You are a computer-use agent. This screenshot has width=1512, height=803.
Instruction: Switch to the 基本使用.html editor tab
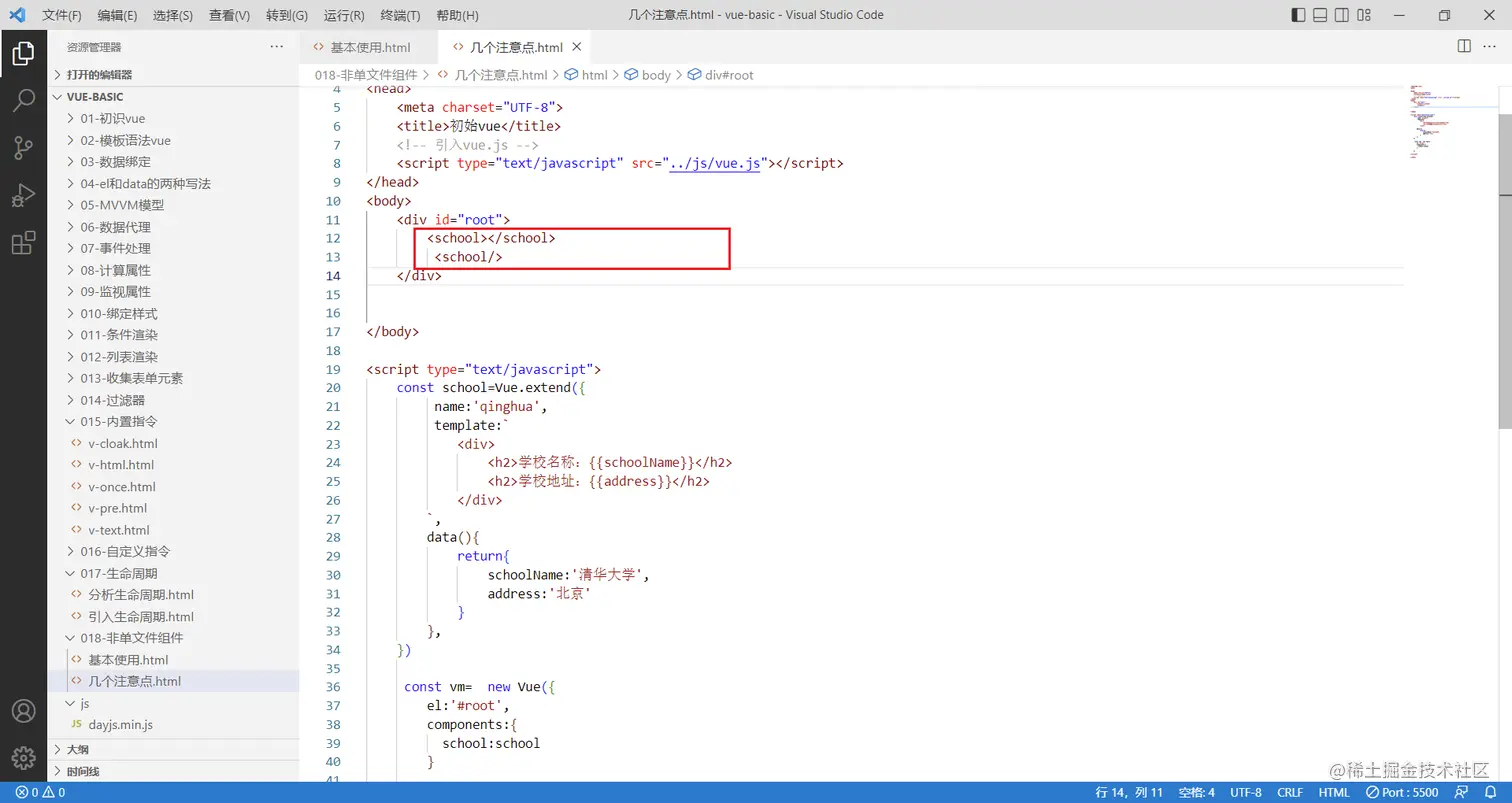pyautogui.click(x=370, y=47)
